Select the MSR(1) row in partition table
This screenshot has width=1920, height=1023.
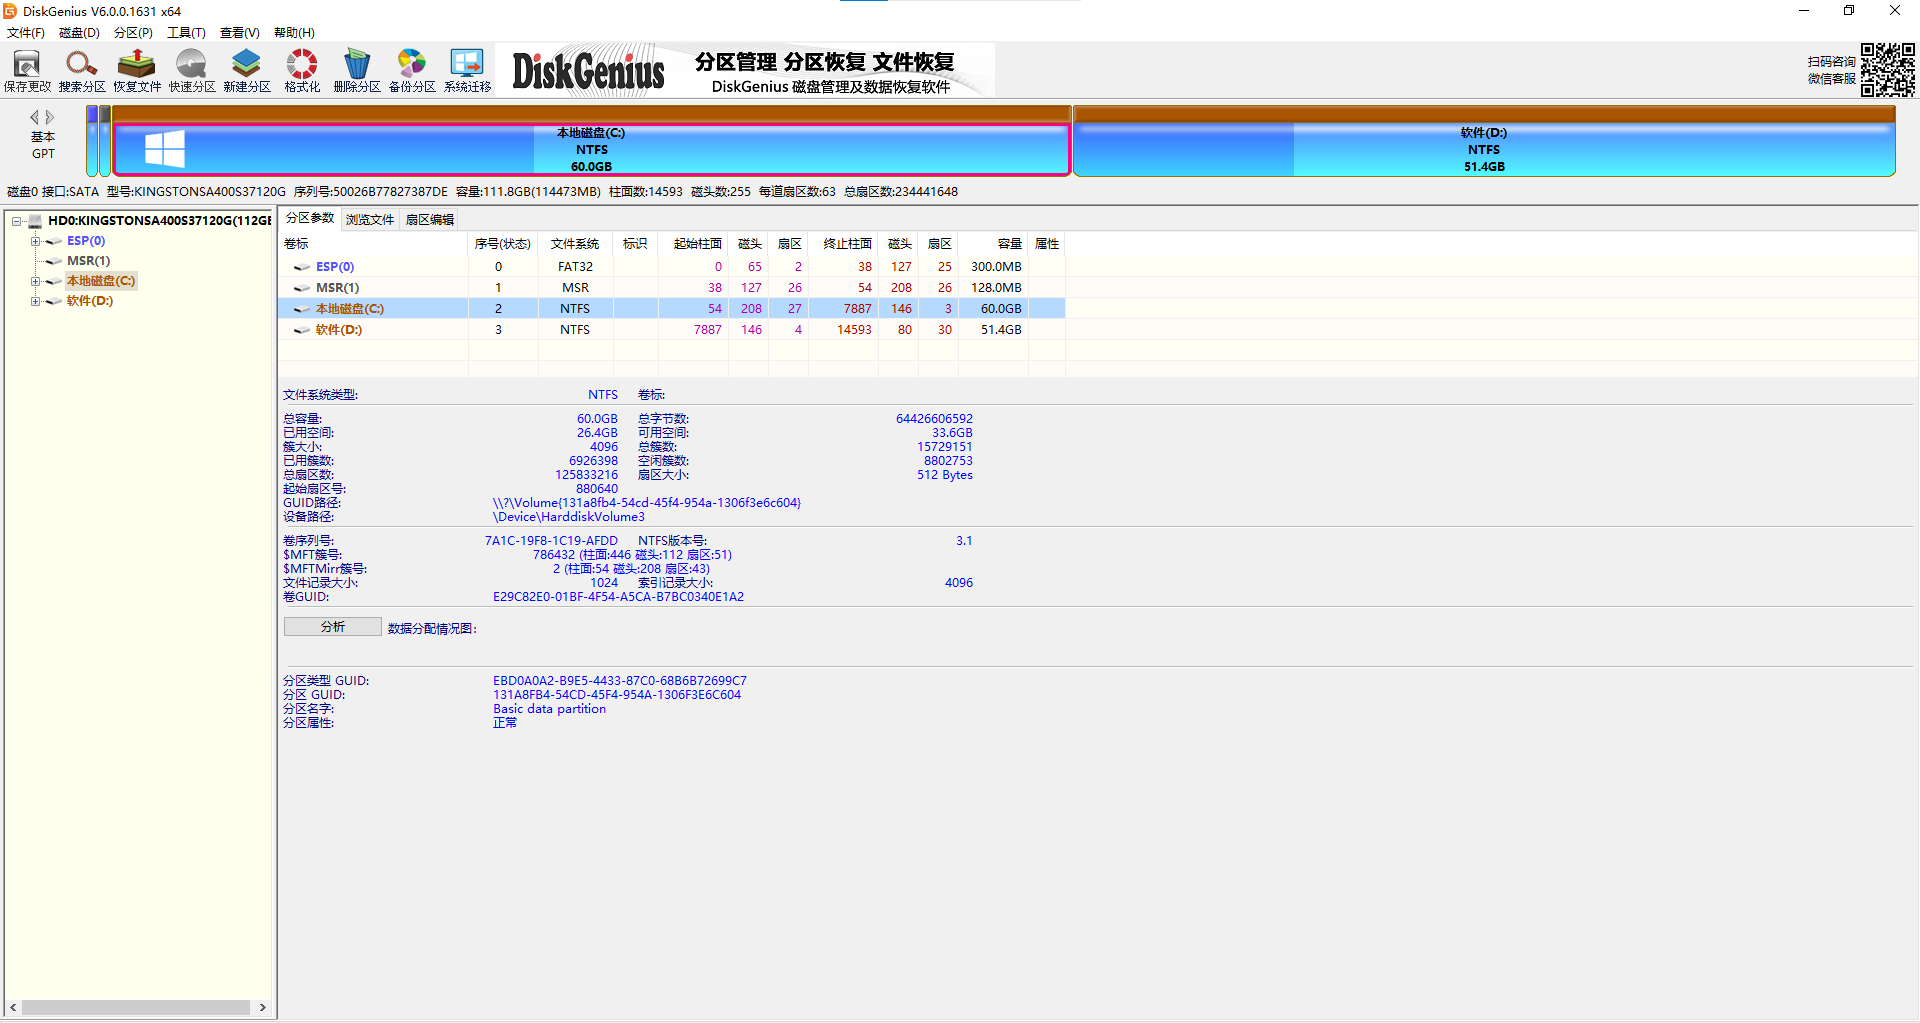(x=672, y=288)
